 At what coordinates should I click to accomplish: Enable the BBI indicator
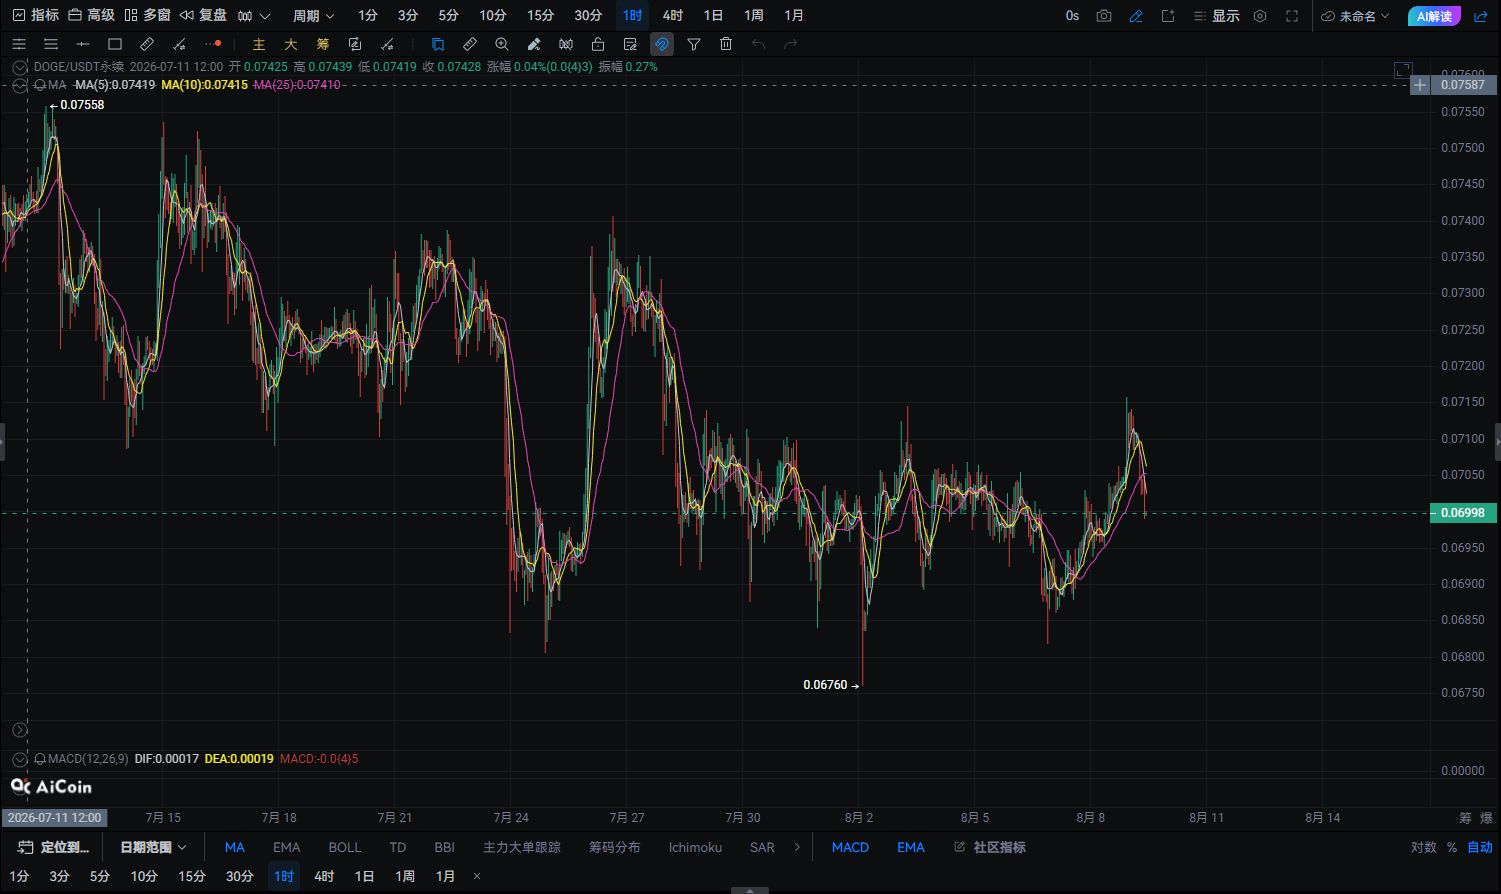coord(445,847)
